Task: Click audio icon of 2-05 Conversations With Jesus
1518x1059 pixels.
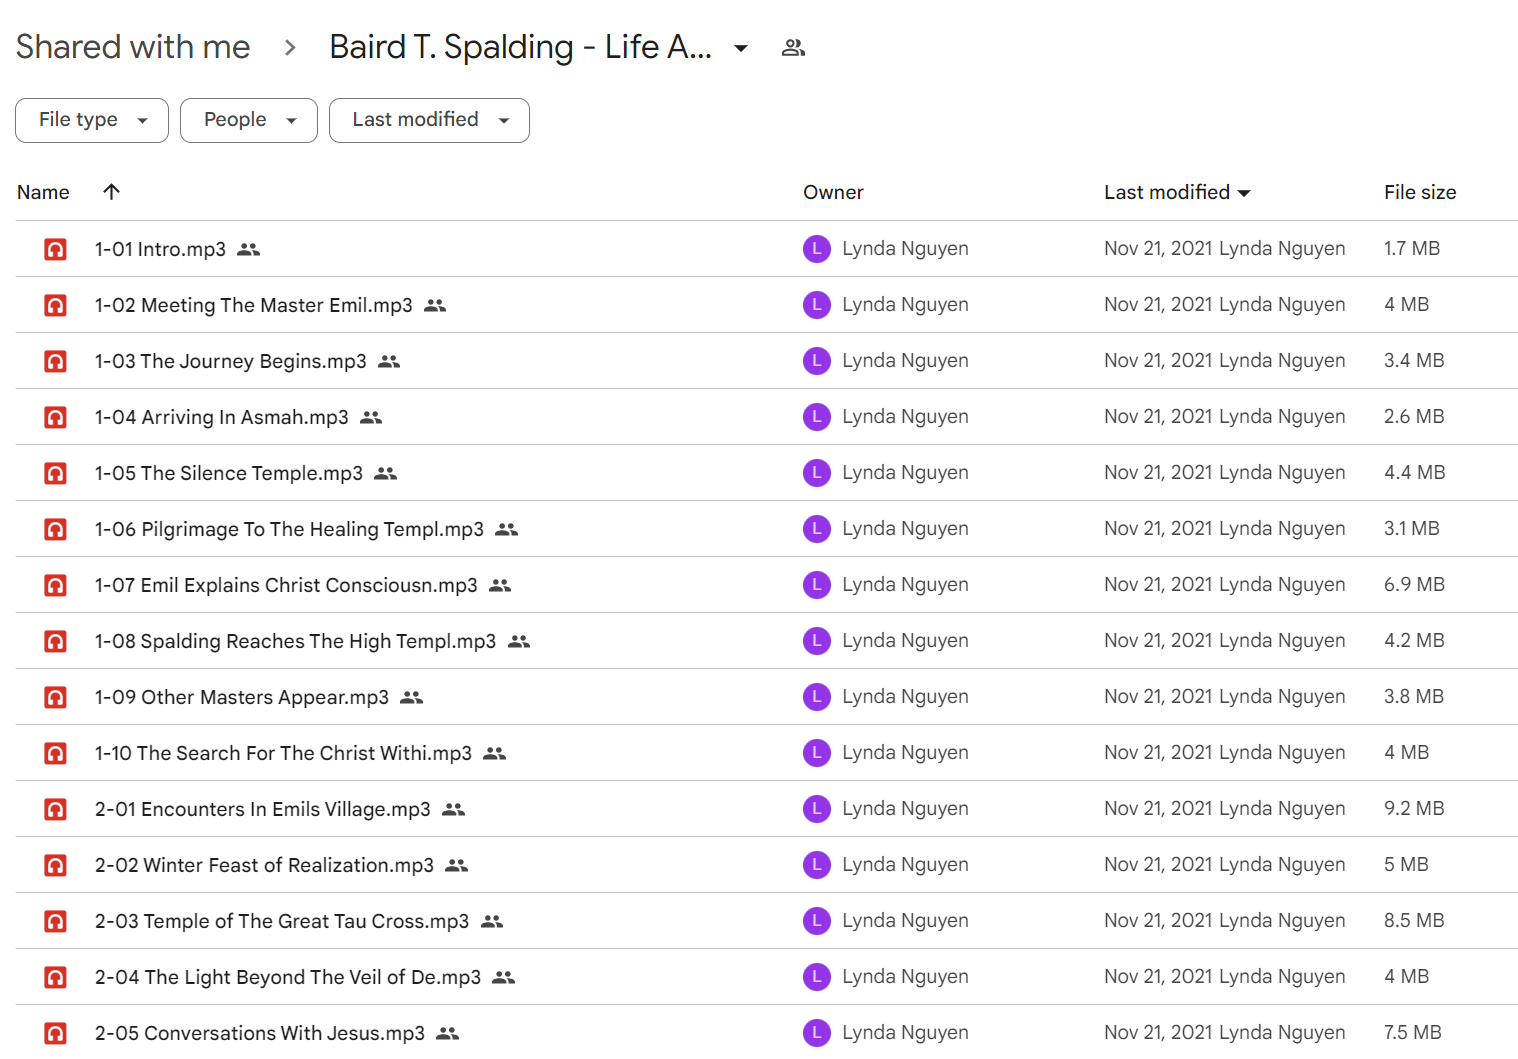Action: [x=56, y=1033]
